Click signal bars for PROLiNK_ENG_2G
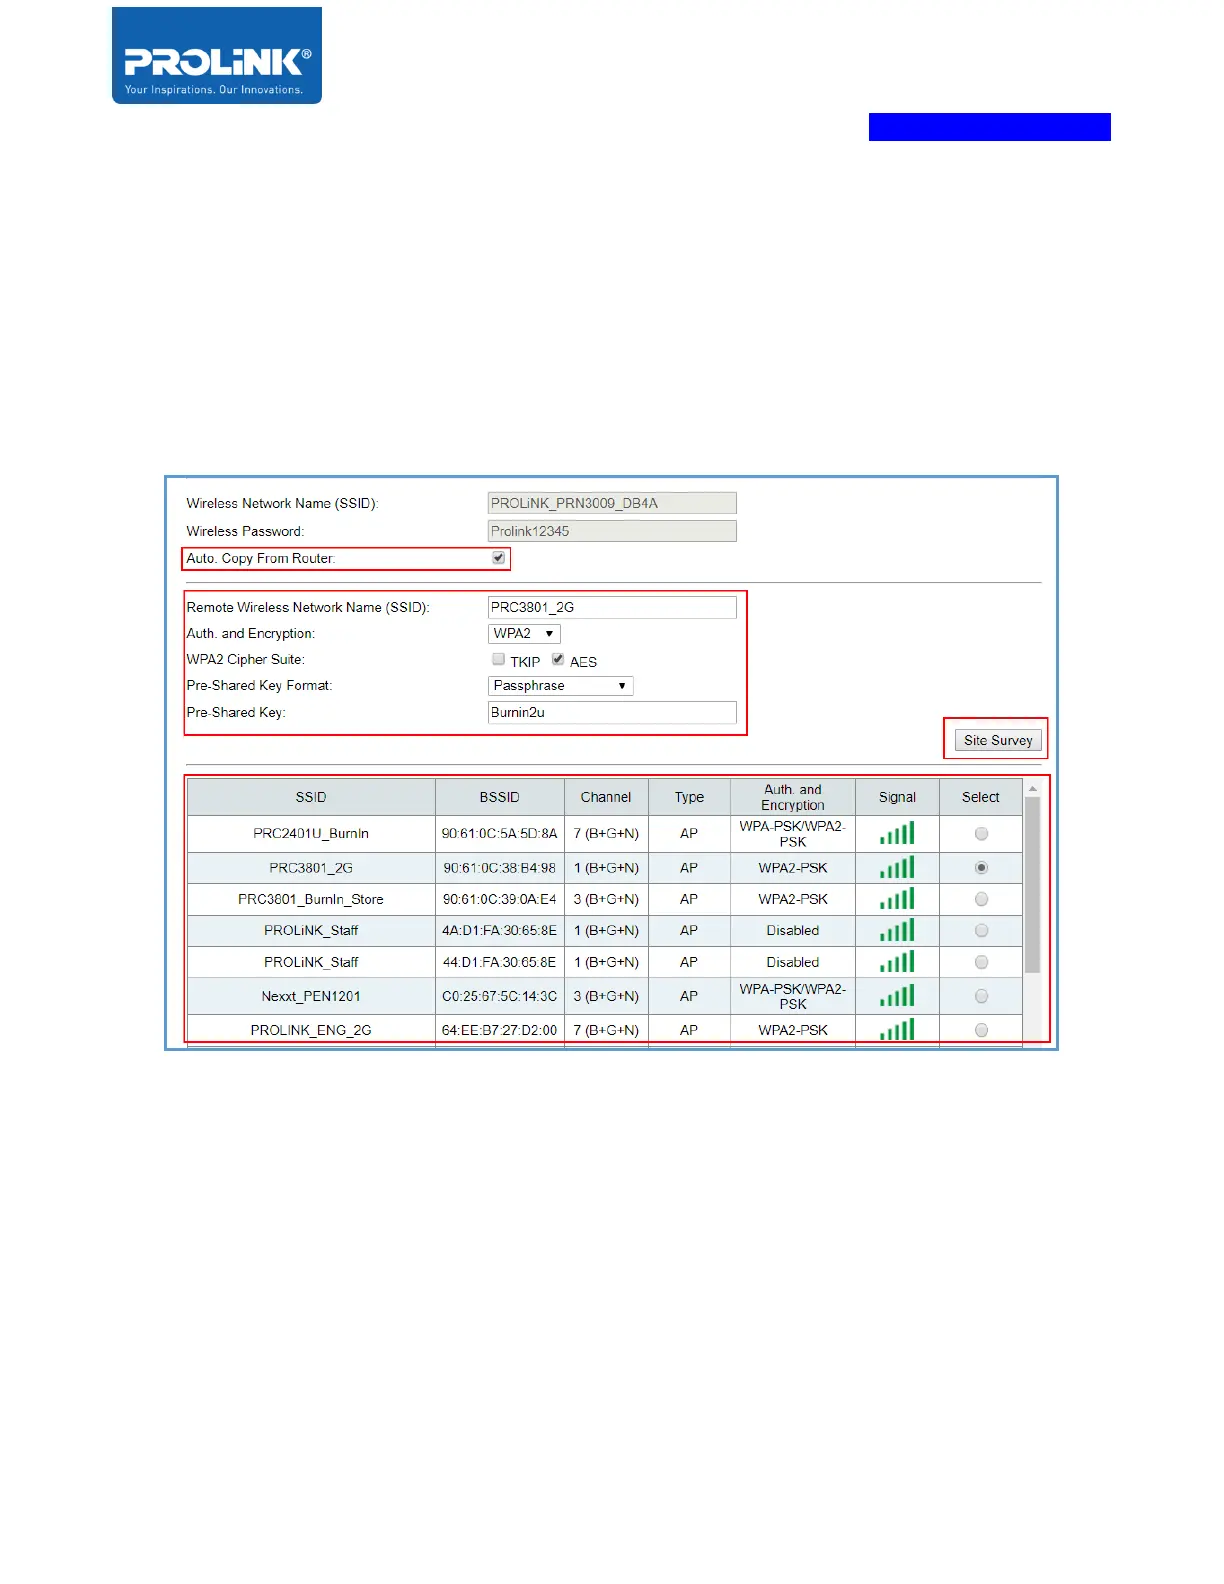 pyautogui.click(x=897, y=1029)
